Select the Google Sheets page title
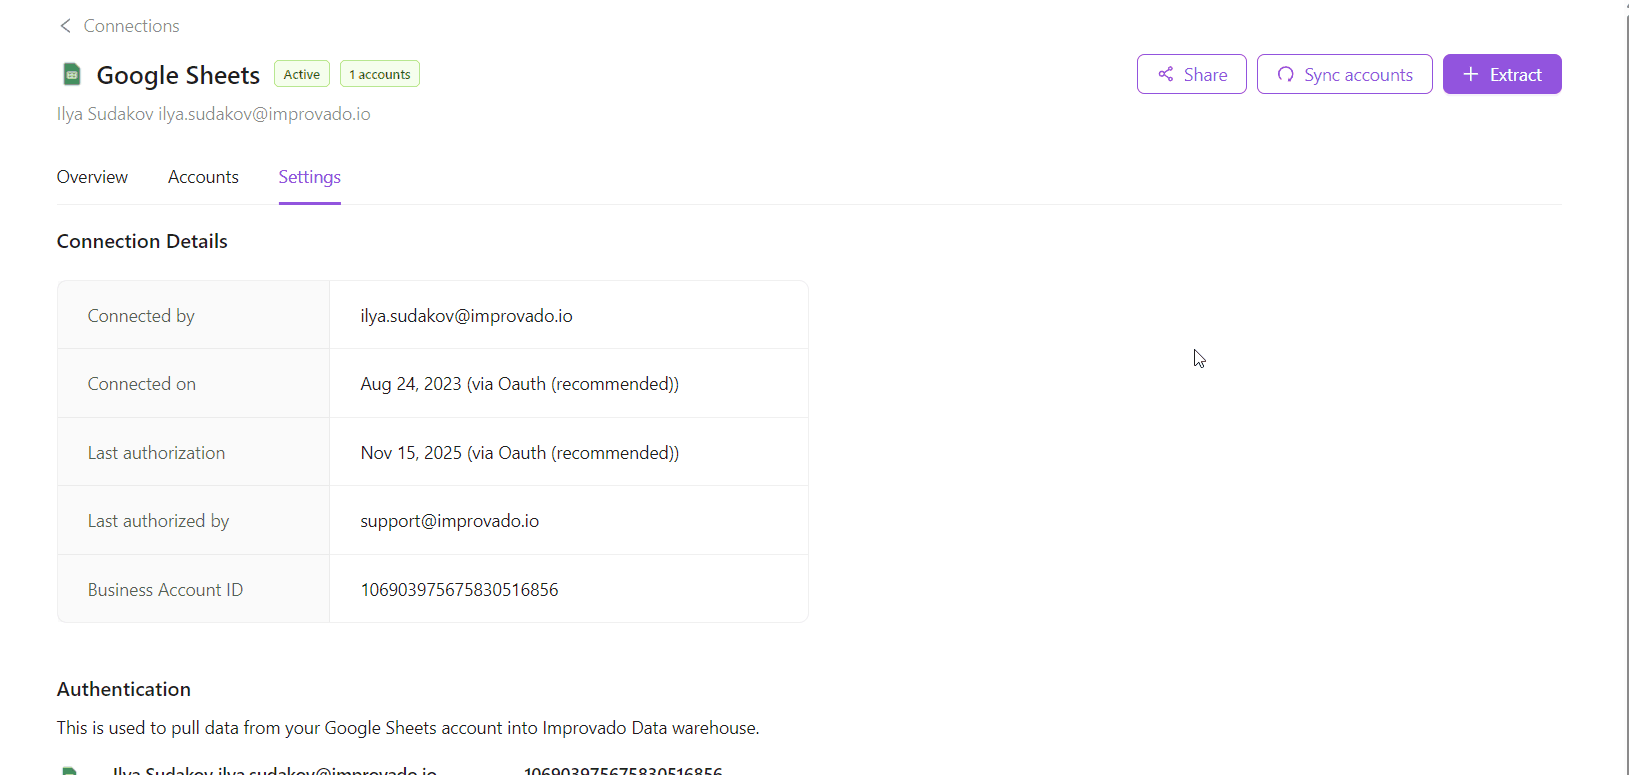This screenshot has height=775, width=1629. pyautogui.click(x=178, y=75)
